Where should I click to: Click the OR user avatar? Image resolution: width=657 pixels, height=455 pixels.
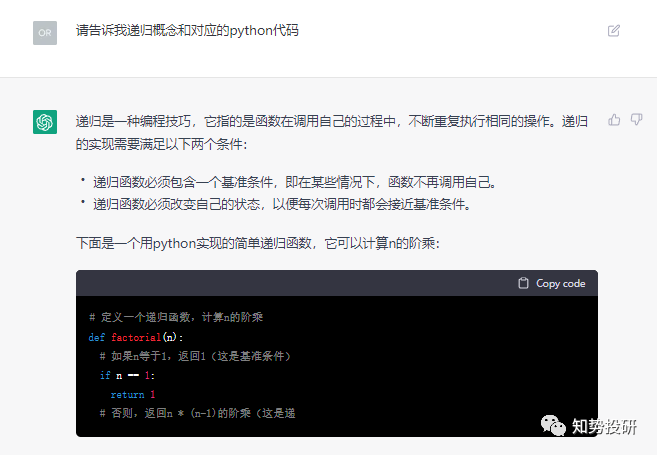(45, 33)
